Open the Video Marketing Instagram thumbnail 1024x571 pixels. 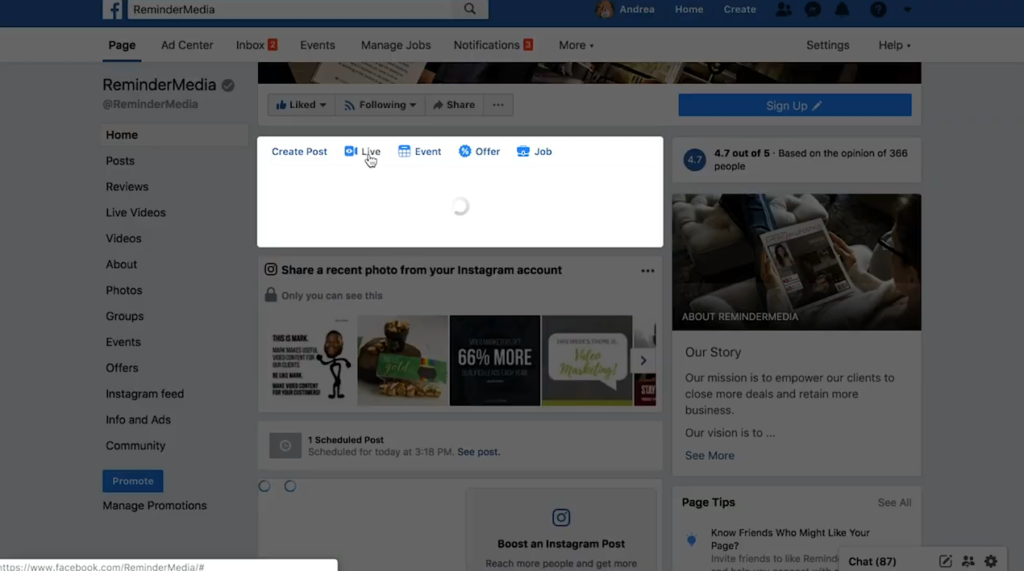(586, 361)
